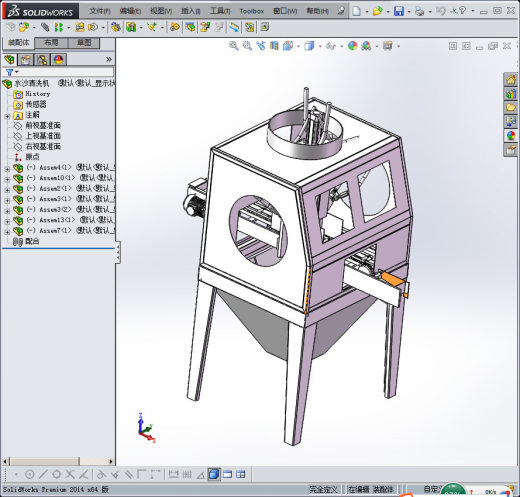520x497 pixels.
Task: Click the Save floppy disk icon
Action: tap(399, 11)
